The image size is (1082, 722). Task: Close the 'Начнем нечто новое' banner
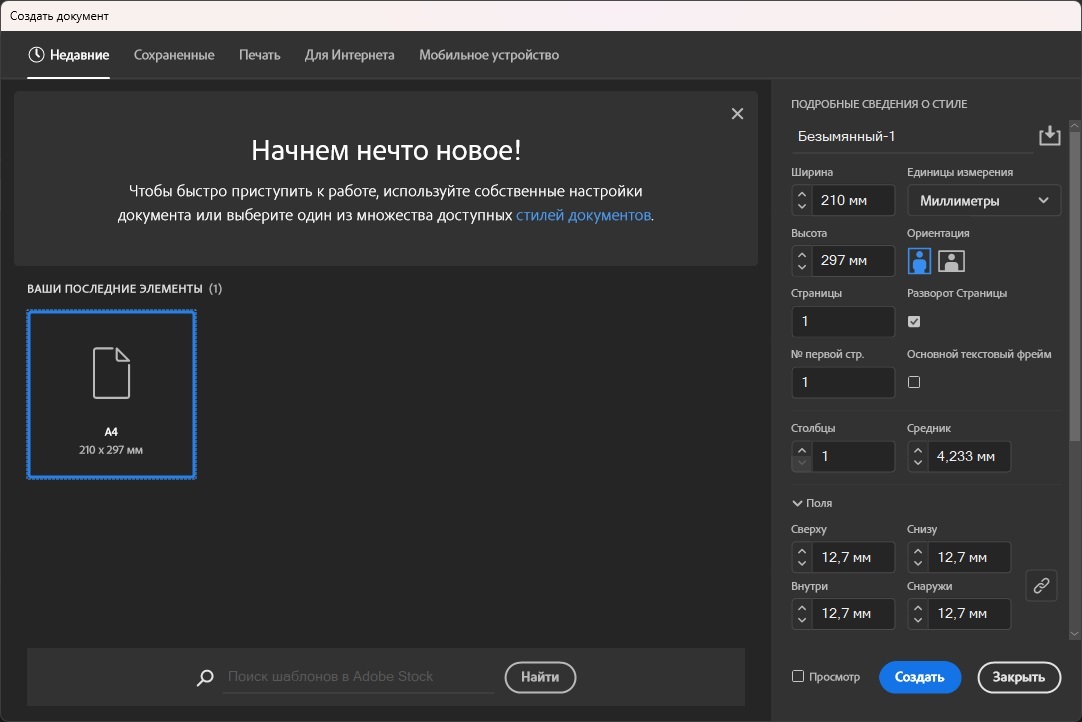(x=737, y=114)
